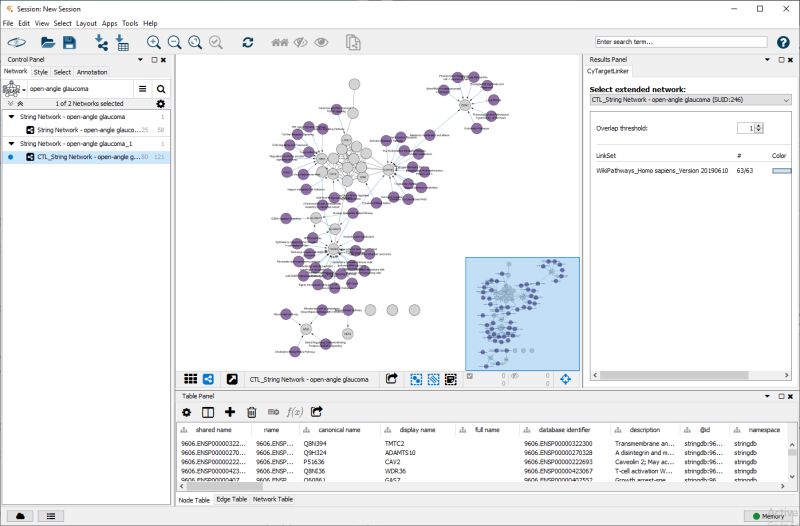Export network view as image icon
The image size is (800, 526).
(x=391, y=379)
